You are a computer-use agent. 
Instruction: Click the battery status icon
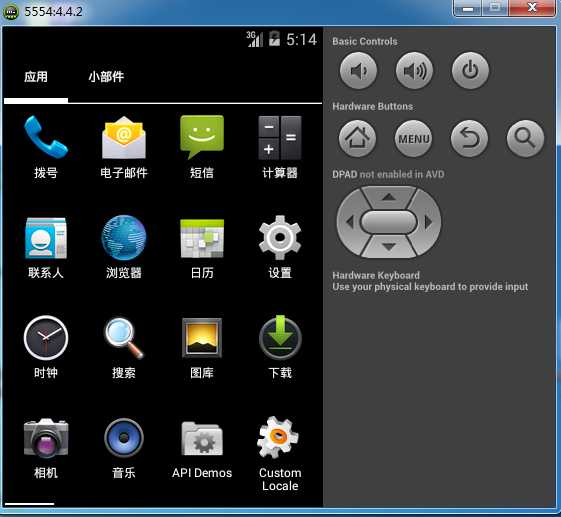274,39
